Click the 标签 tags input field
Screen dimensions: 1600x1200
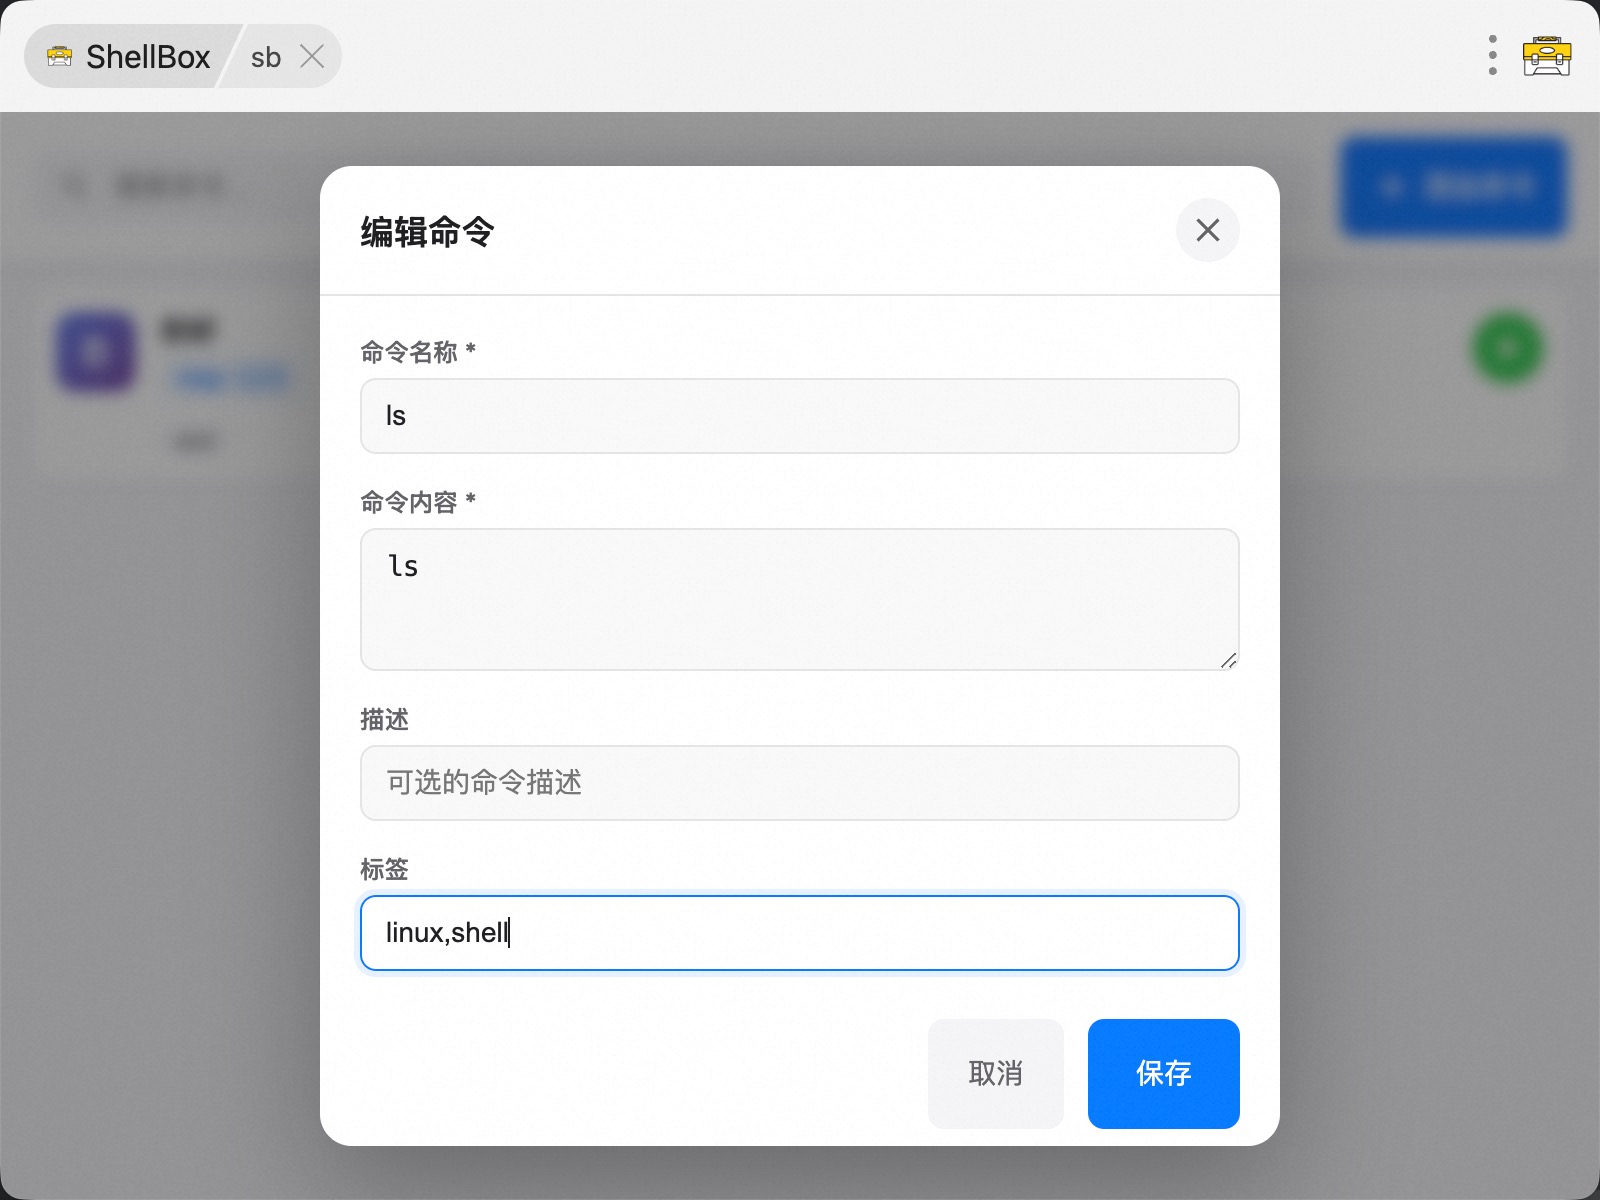800,933
